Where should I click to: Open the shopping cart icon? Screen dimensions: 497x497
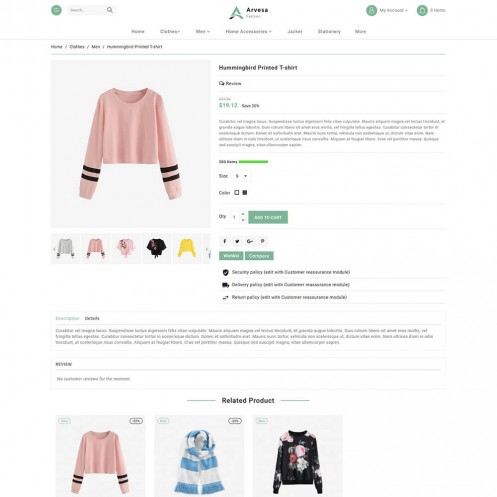coord(422,10)
